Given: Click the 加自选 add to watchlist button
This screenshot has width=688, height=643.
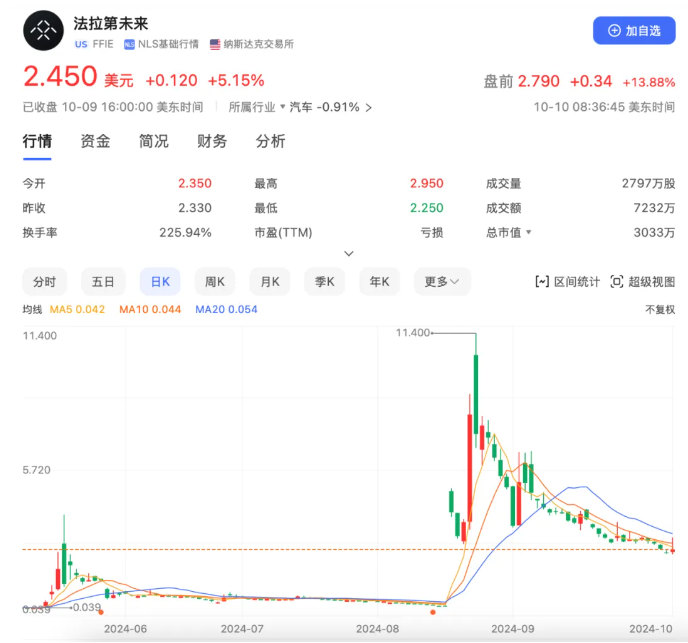Looking at the screenshot, I should tap(634, 31).
